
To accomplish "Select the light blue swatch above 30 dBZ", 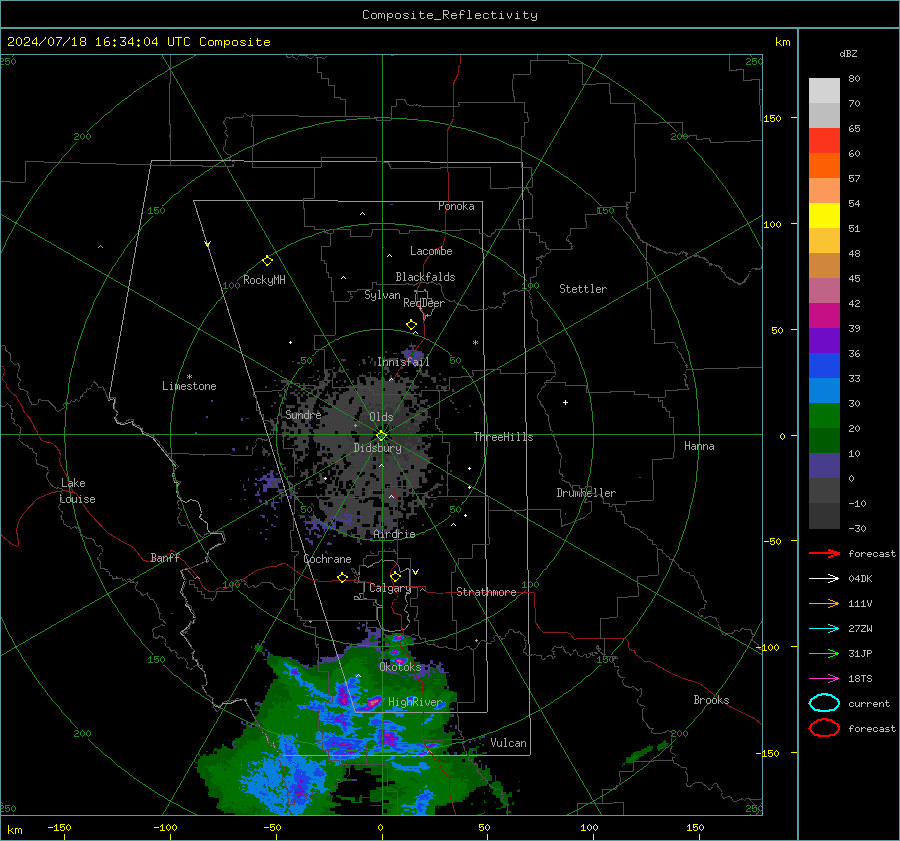I will coord(824,390).
